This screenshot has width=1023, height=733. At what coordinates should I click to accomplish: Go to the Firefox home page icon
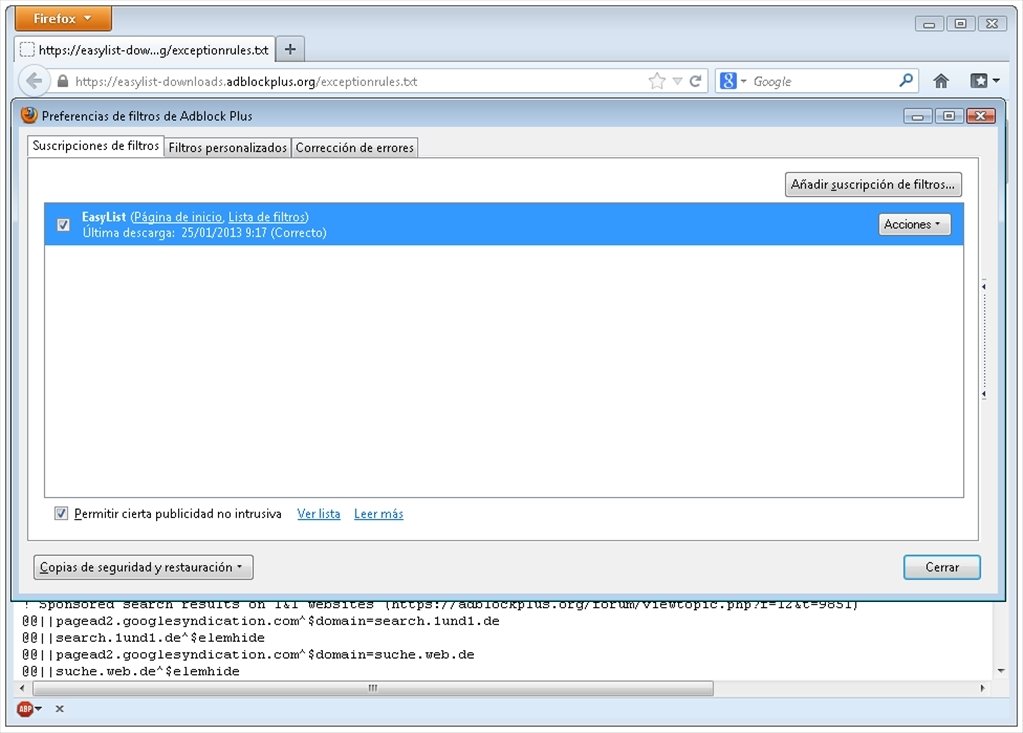tap(941, 81)
